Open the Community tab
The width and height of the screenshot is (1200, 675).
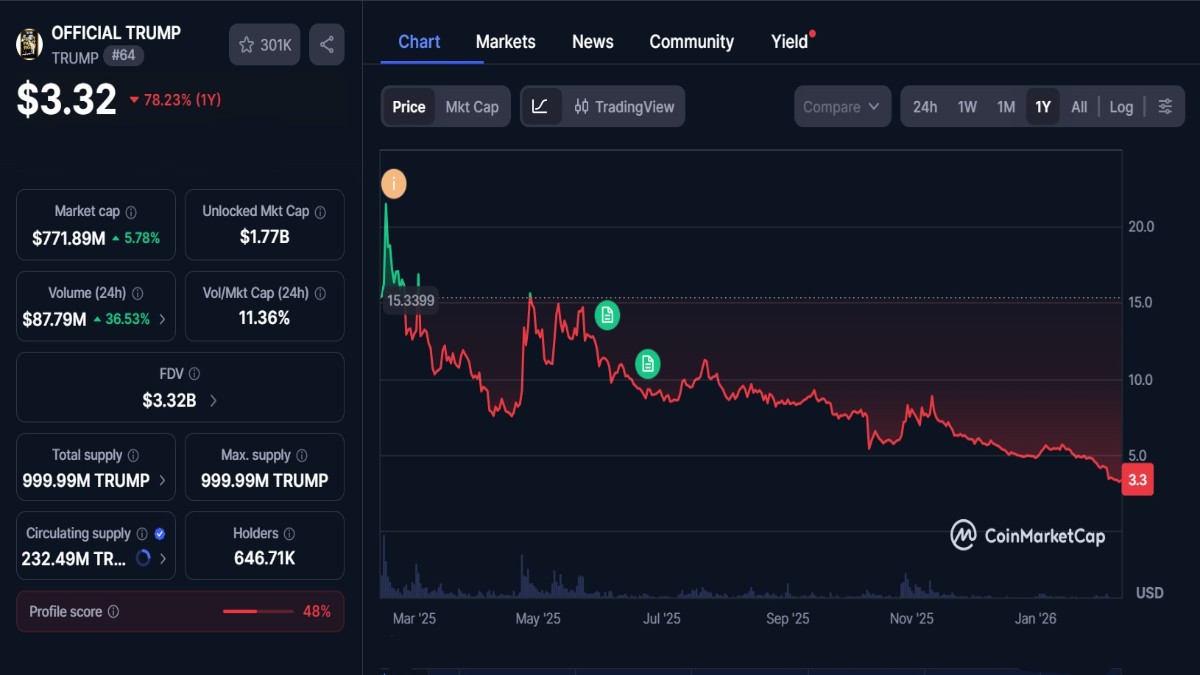[691, 42]
